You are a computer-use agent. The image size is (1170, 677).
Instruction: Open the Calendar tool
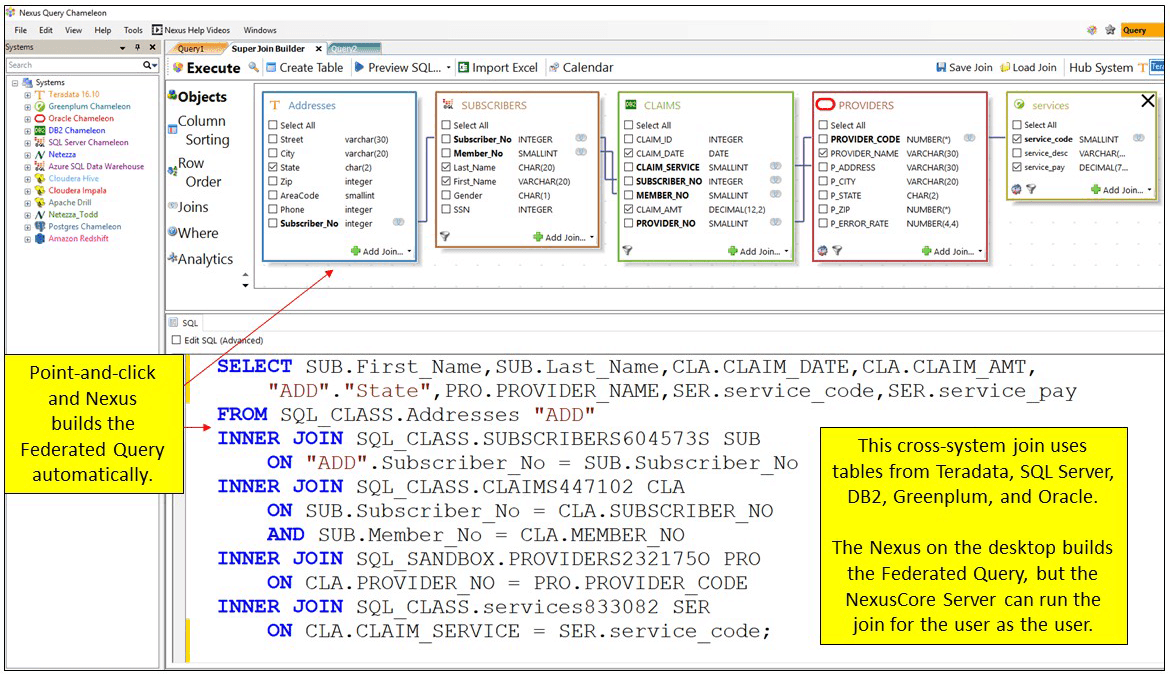[580, 68]
